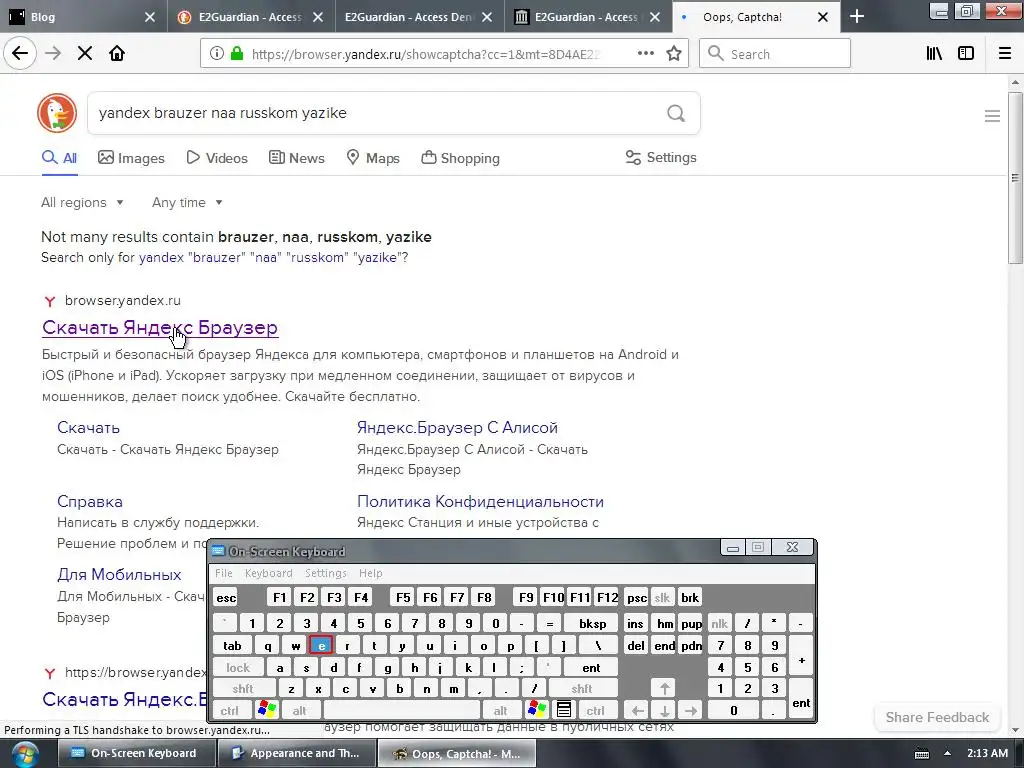Open Firefox Library icon
The image size is (1024, 768).
coord(935,54)
